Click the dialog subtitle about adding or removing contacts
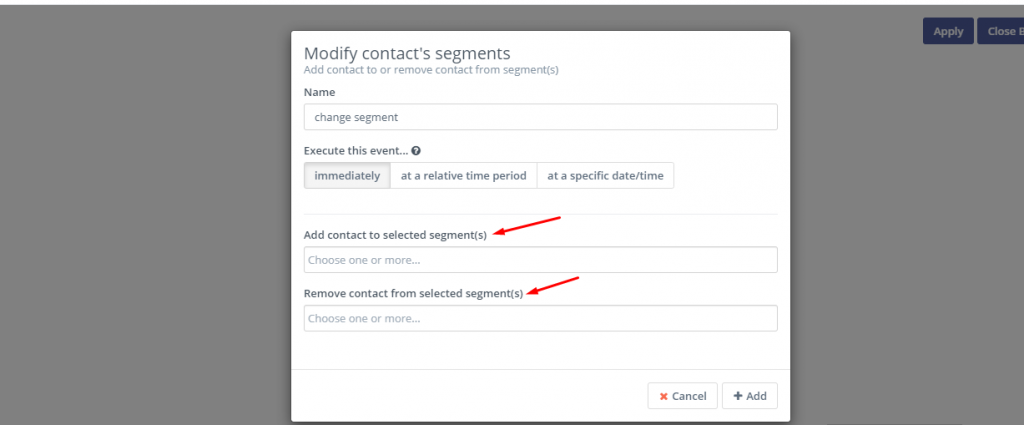This screenshot has height=425, width=1024. (430, 70)
